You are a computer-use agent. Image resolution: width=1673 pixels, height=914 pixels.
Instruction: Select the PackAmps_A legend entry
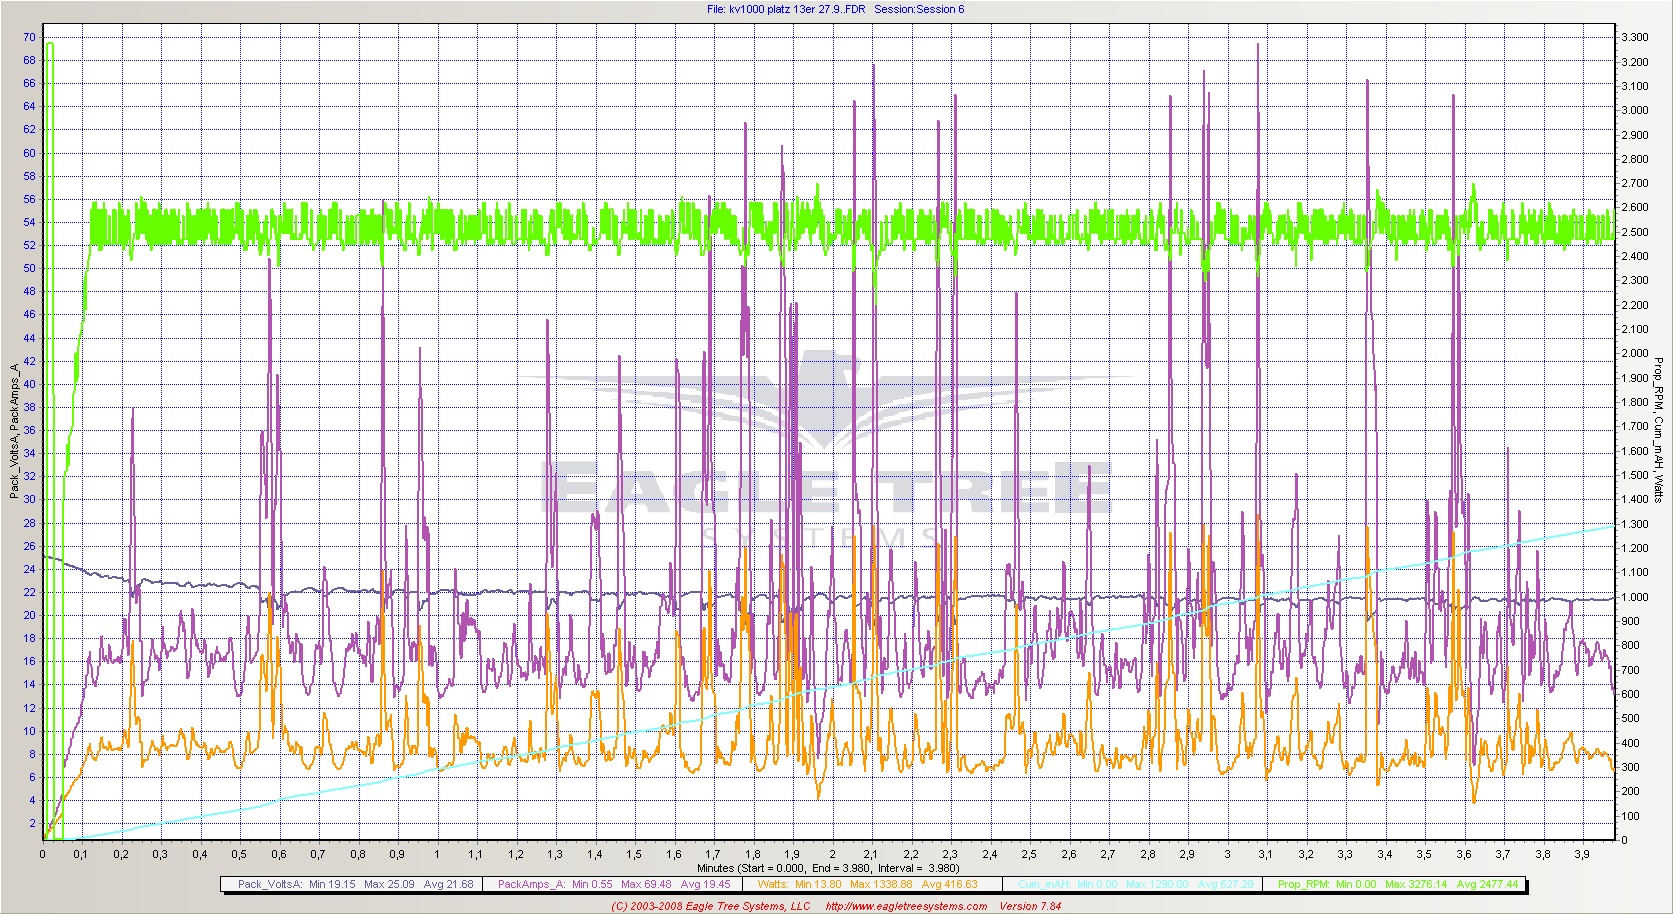(x=612, y=884)
